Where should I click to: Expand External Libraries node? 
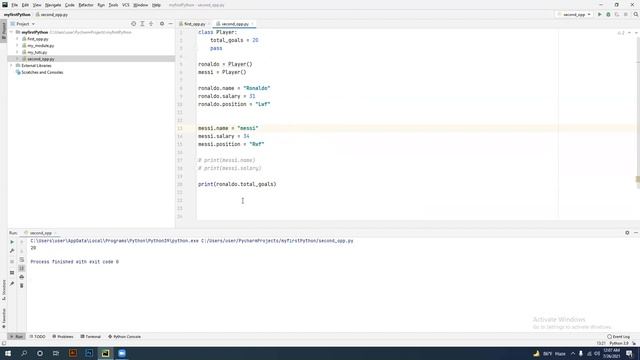tap(12, 65)
